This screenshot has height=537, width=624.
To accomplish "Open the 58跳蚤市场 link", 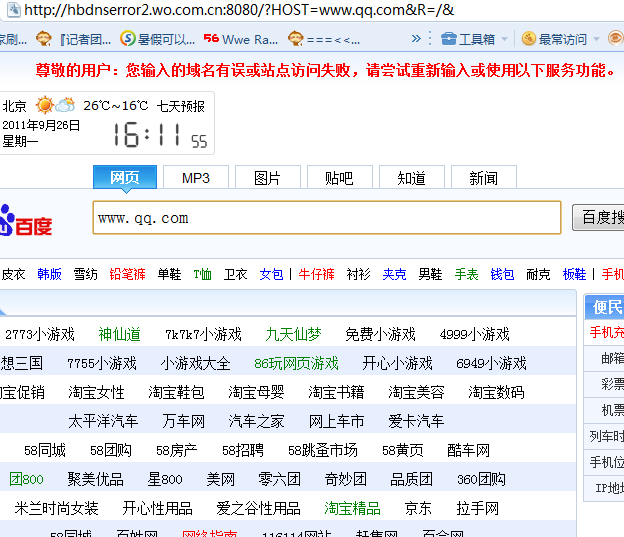I will (x=323, y=450).
